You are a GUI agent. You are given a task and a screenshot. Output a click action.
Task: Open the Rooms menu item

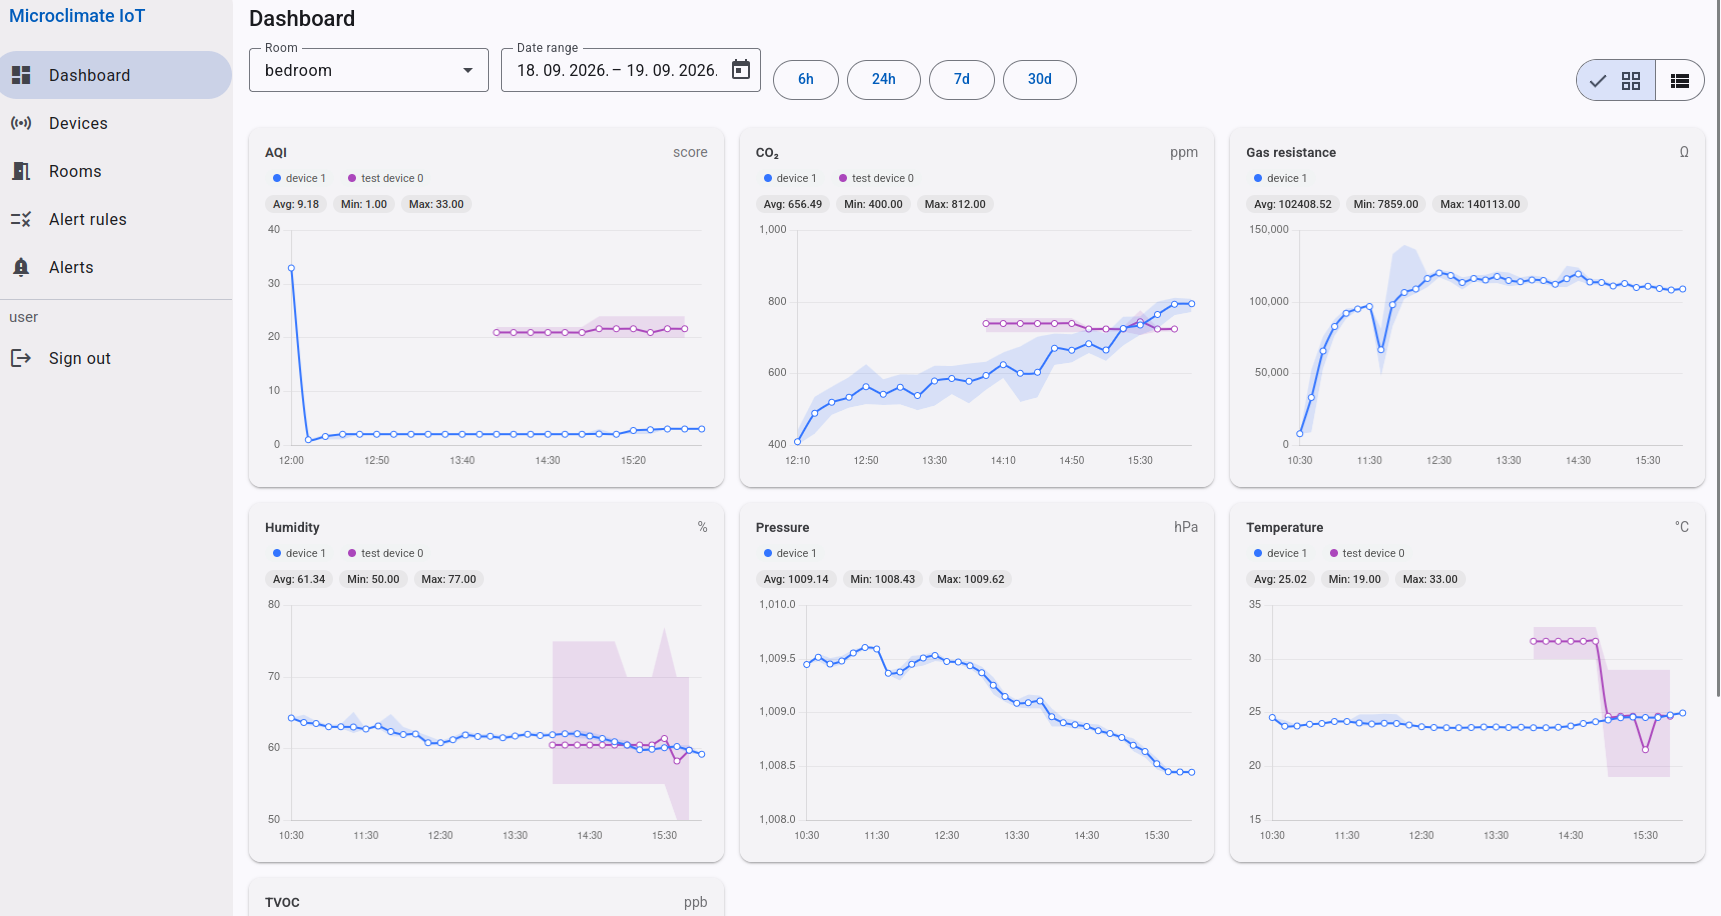116,171
